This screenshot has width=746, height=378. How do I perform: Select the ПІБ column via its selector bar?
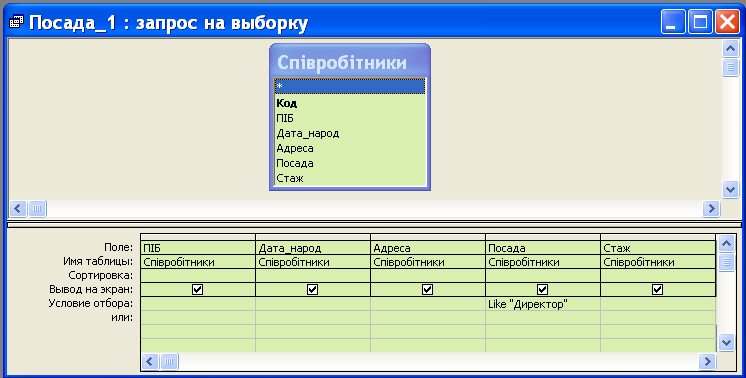[x=198, y=237]
